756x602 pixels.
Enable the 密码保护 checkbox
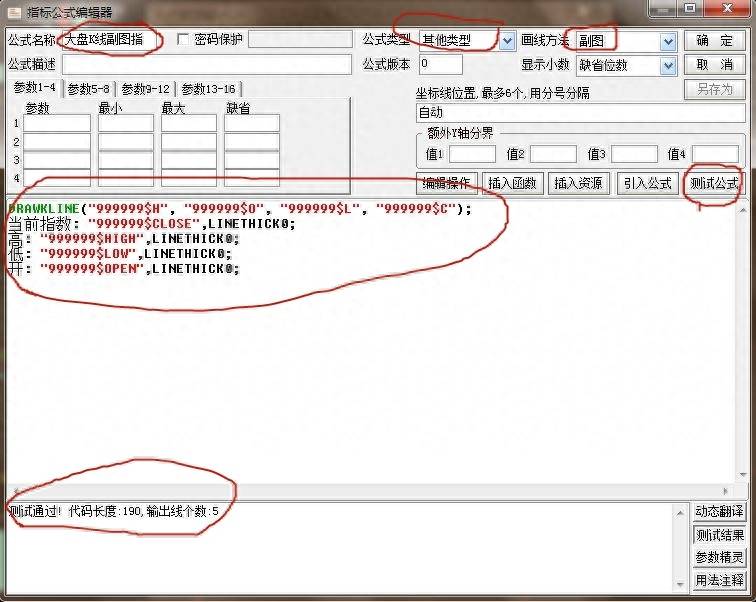[x=183, y=39]
